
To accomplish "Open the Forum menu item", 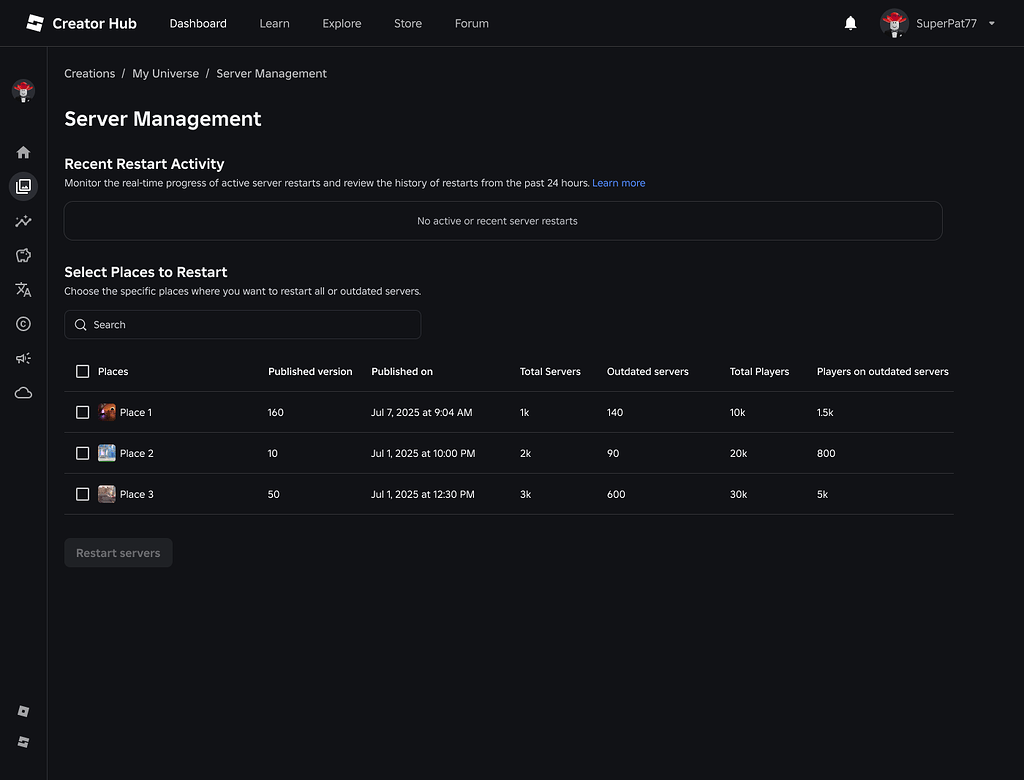I will tap(471, 23).
